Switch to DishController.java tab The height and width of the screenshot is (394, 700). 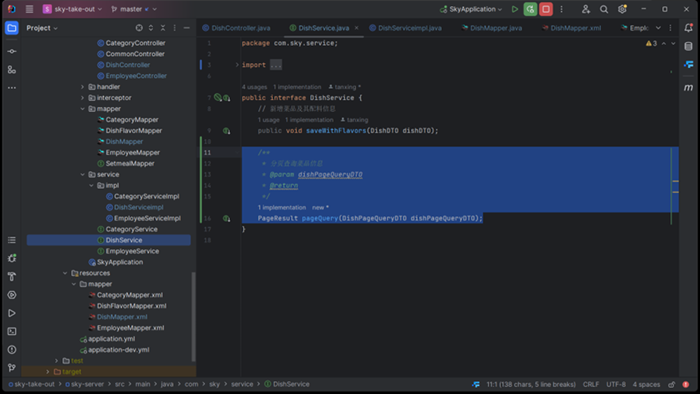[x=236, y=28]
